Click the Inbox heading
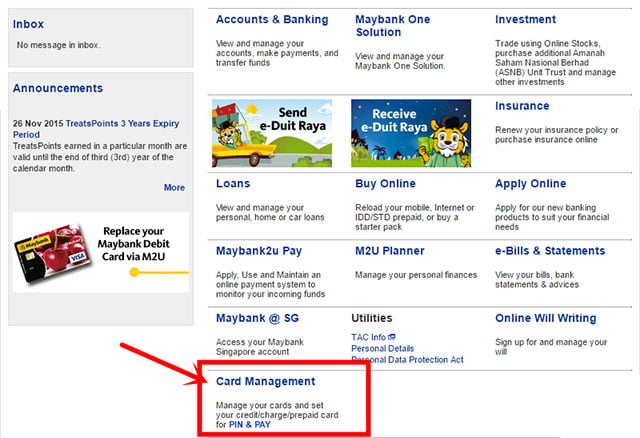640x438 pixels. tap(28, 24)
